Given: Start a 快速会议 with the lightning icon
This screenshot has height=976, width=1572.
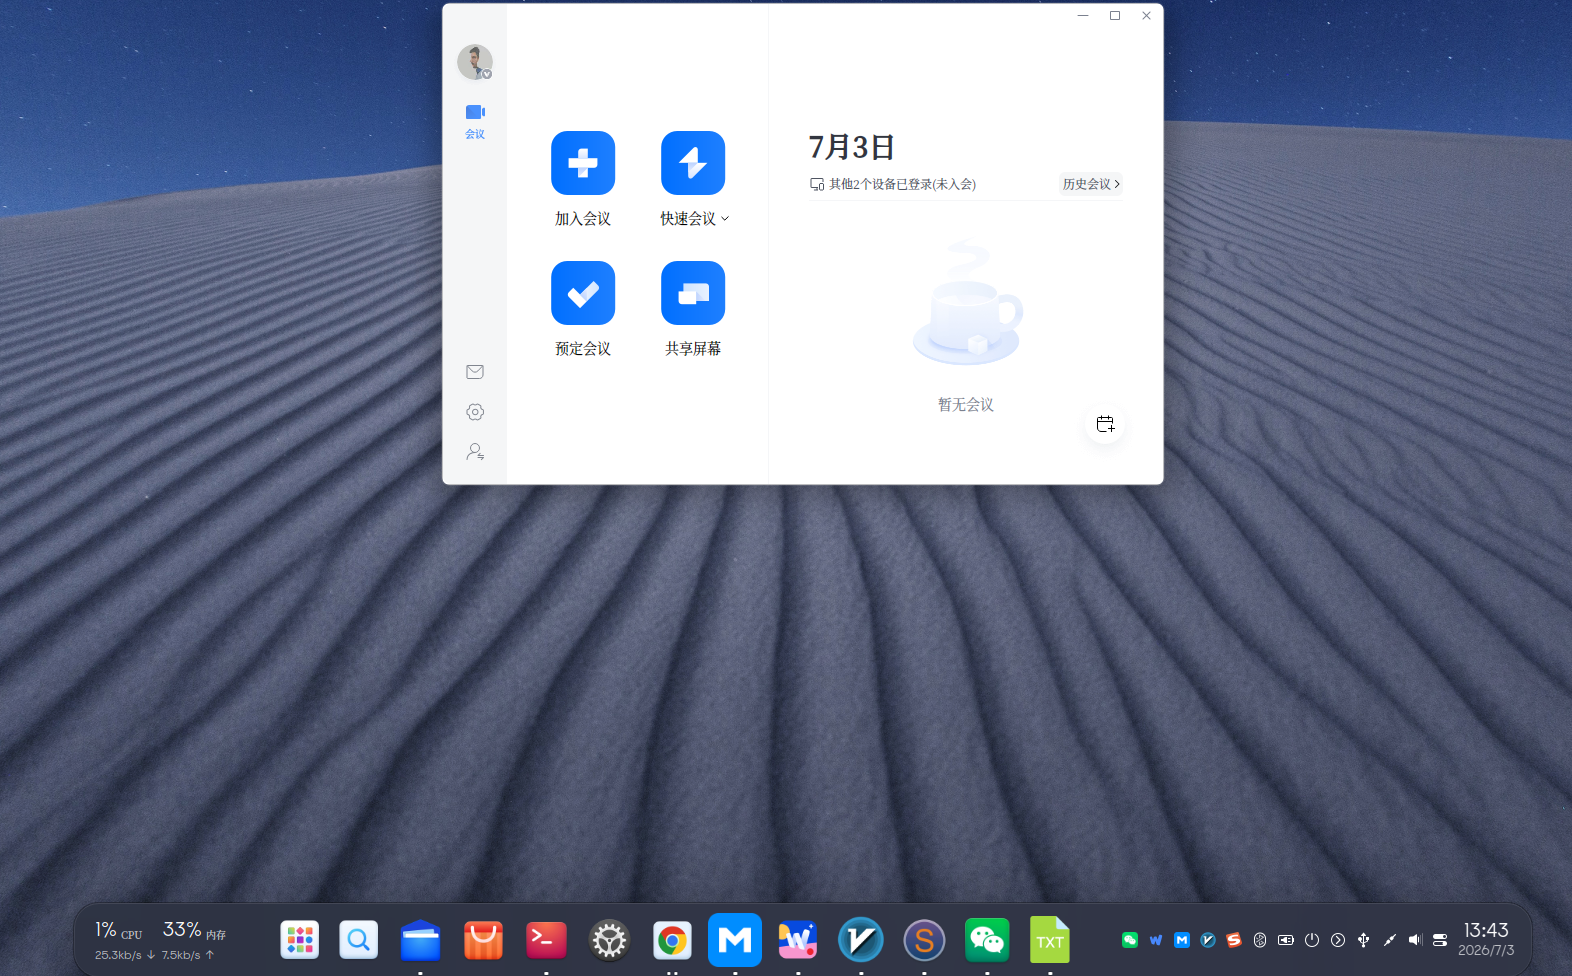Looking at the screenshot, I should (x=693, y=163).
